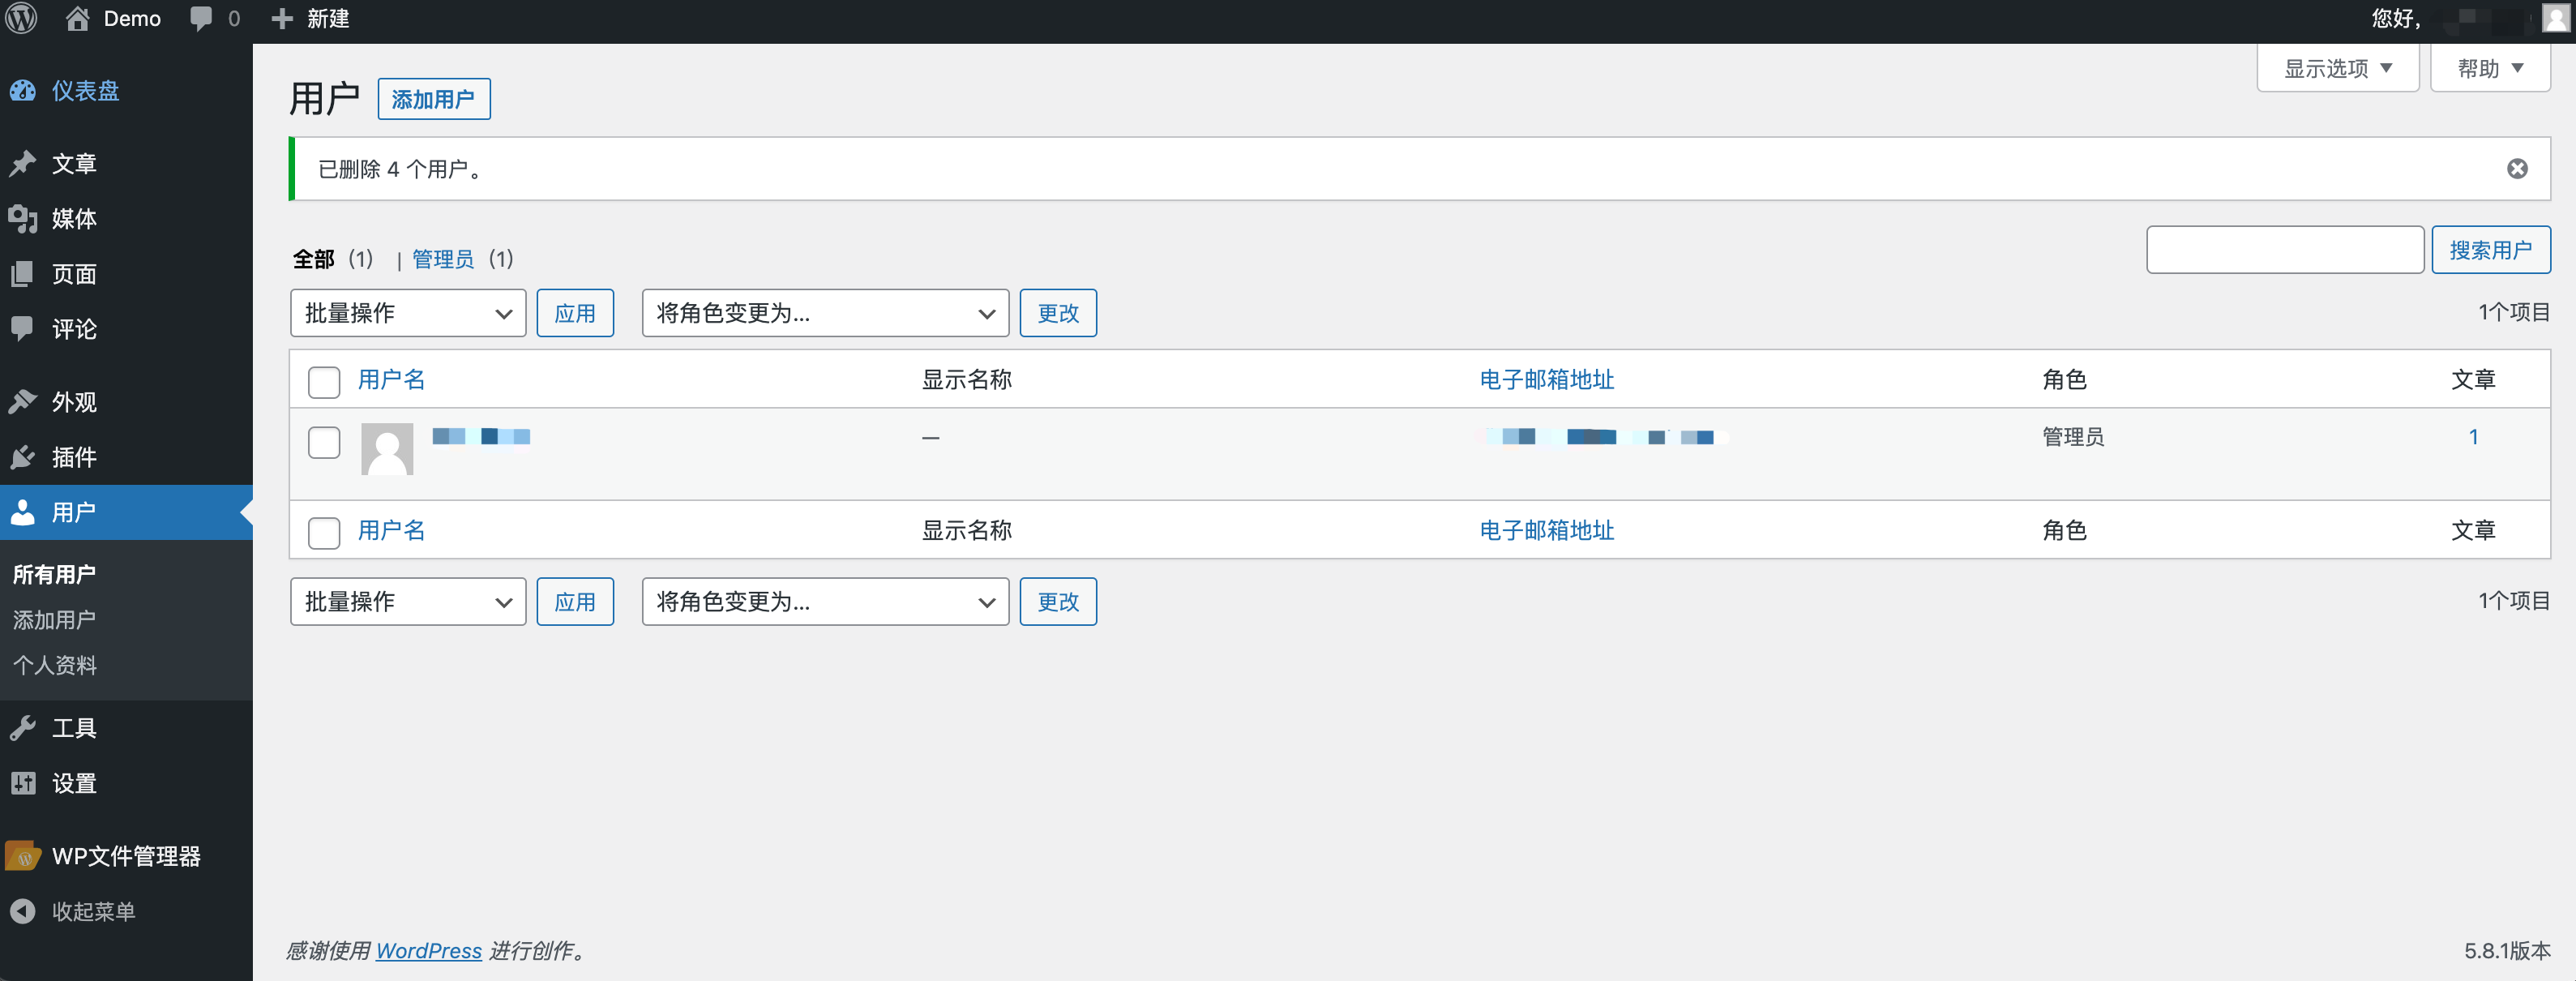
Task: Click the WordPress logo in top bar
Action: pos(20,18)
